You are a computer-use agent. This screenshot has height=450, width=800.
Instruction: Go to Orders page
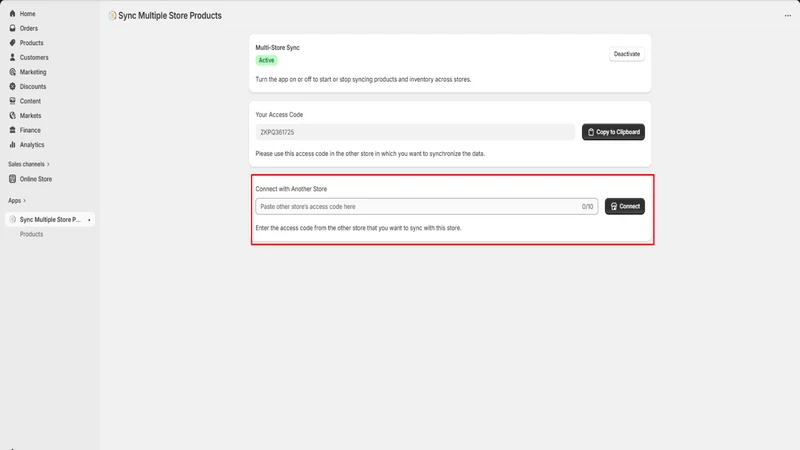29,29
